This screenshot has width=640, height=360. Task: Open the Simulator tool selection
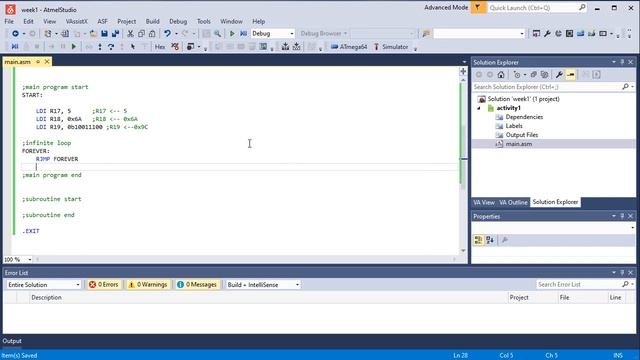click(391, 47)
